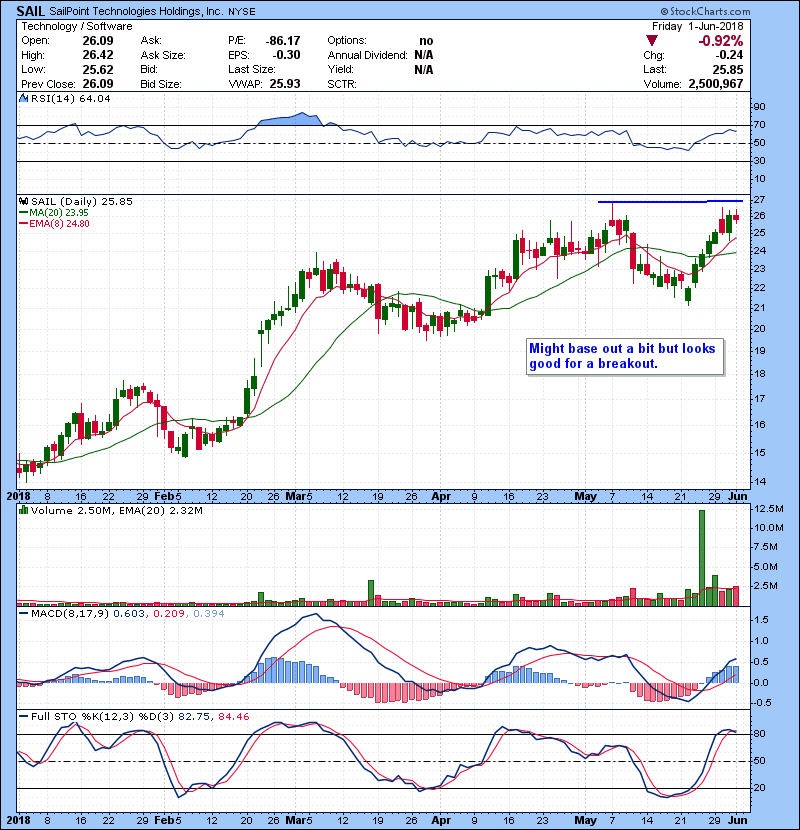800x830 pixels.
Task: Select the VWAP value 25.93
Action: [x=285, y=84]
